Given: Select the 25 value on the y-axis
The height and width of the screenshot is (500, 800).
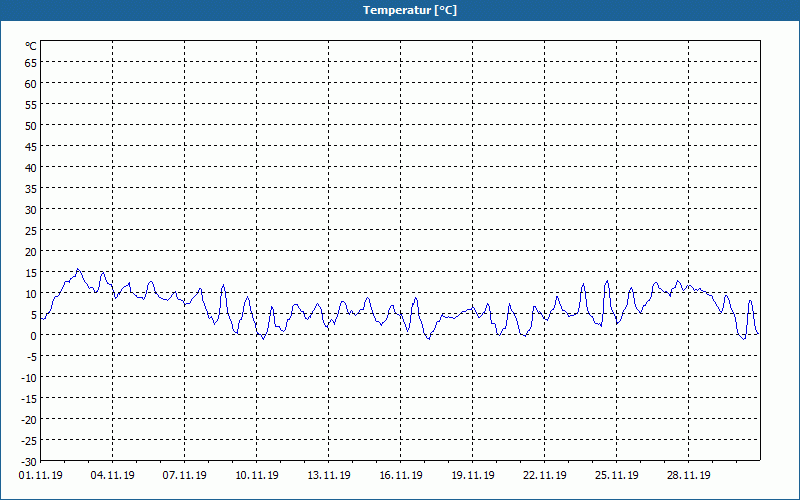Looking at the screenshot, I should point(31,231).
